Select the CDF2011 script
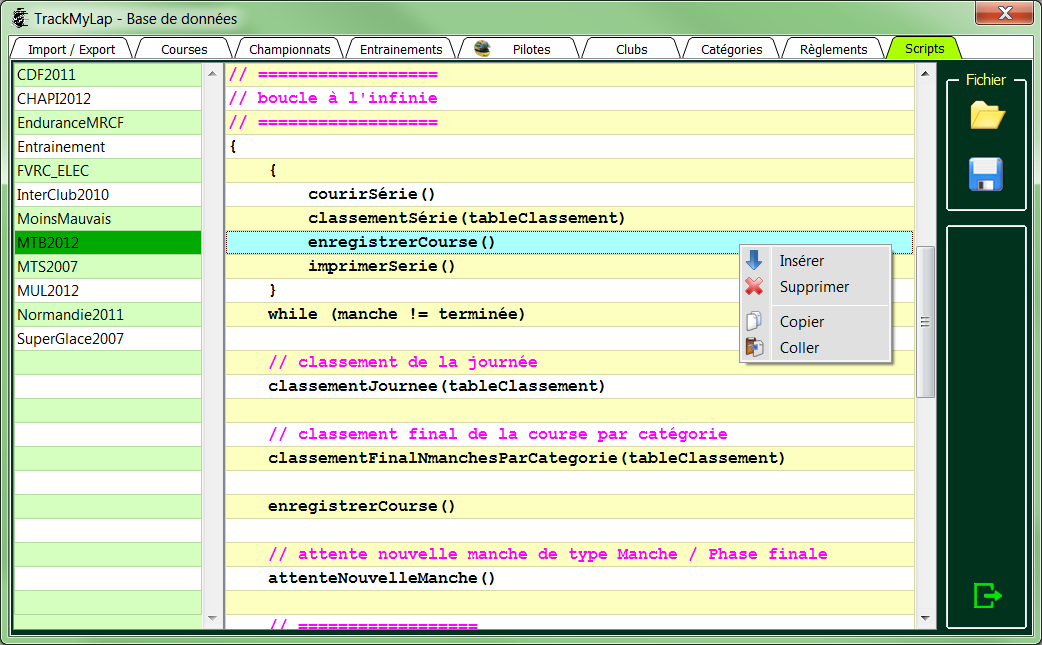Screen dimensions: 1042x645 coord(108,74)
